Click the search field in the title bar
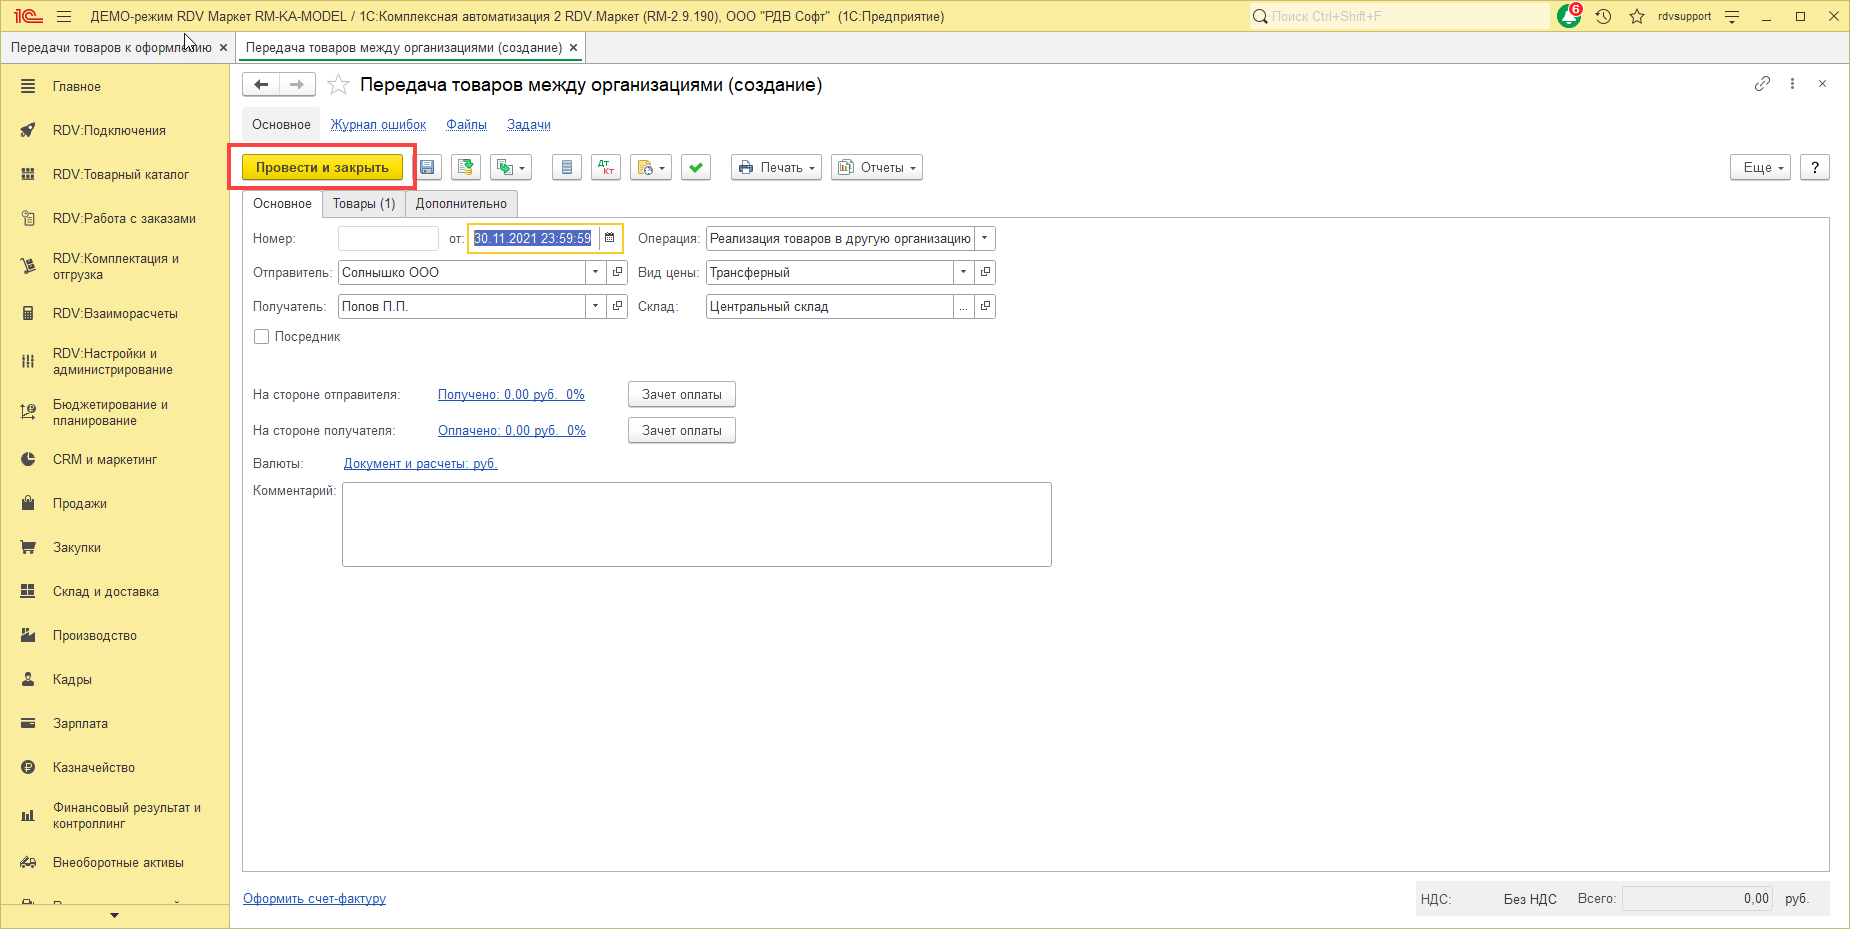This screenshot has width=1850, height=929. pyautogui.click(x=1400, y=16)
